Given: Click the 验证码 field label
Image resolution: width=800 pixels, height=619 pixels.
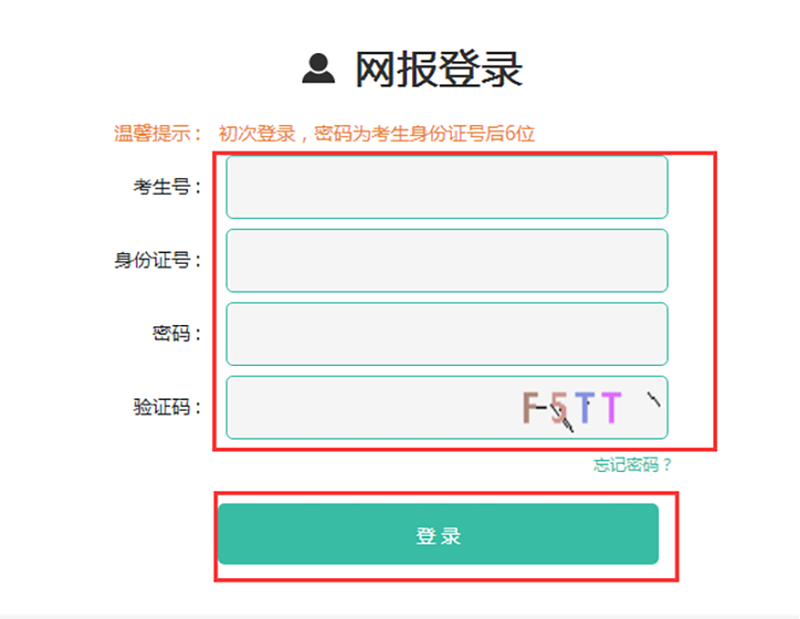Looking at the screenshot, I should pyautogui.click(x=165, y=405).
